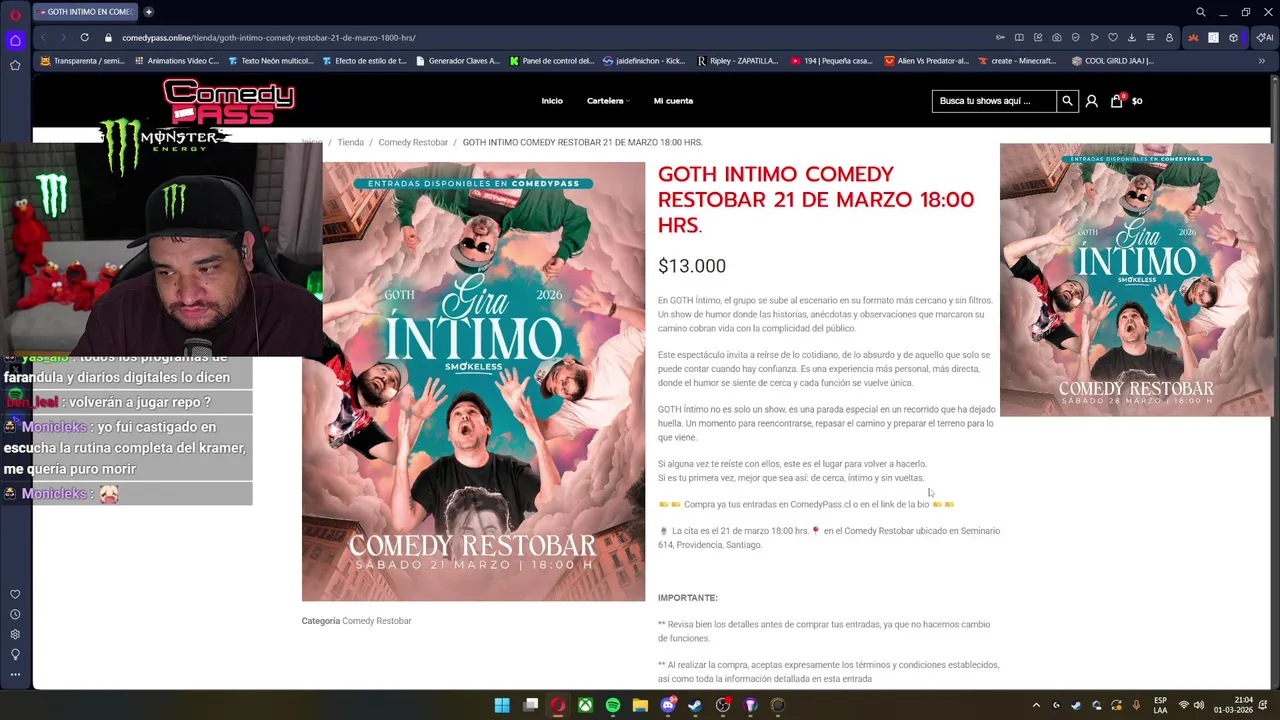The image size is (1280, 720).
Task: Open the extensions cube icon
Action: 1233,37
